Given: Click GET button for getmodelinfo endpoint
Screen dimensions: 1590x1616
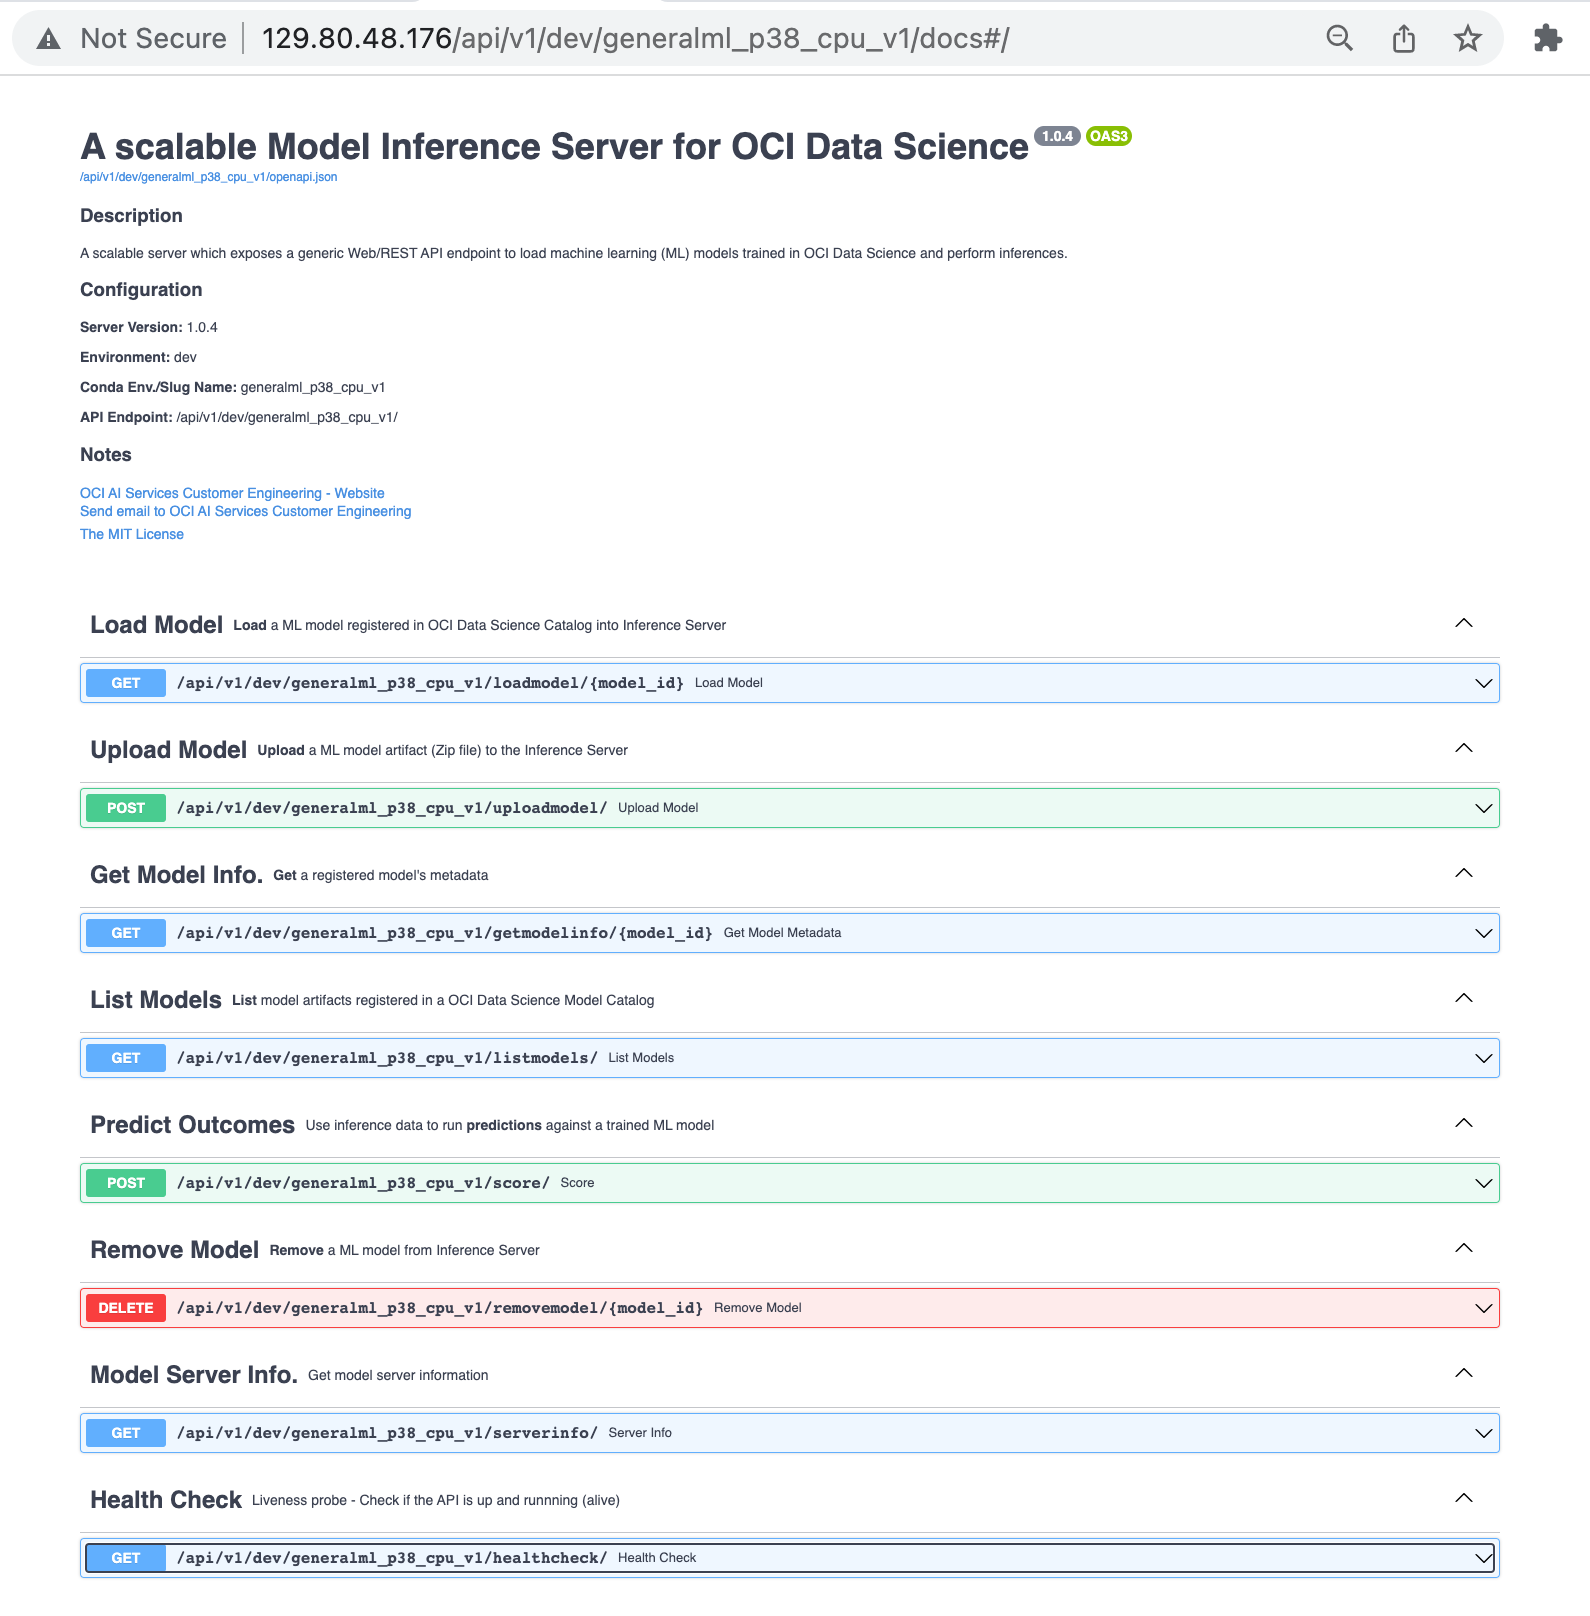Looking at the screenshot, I should (x=126, y=933).
